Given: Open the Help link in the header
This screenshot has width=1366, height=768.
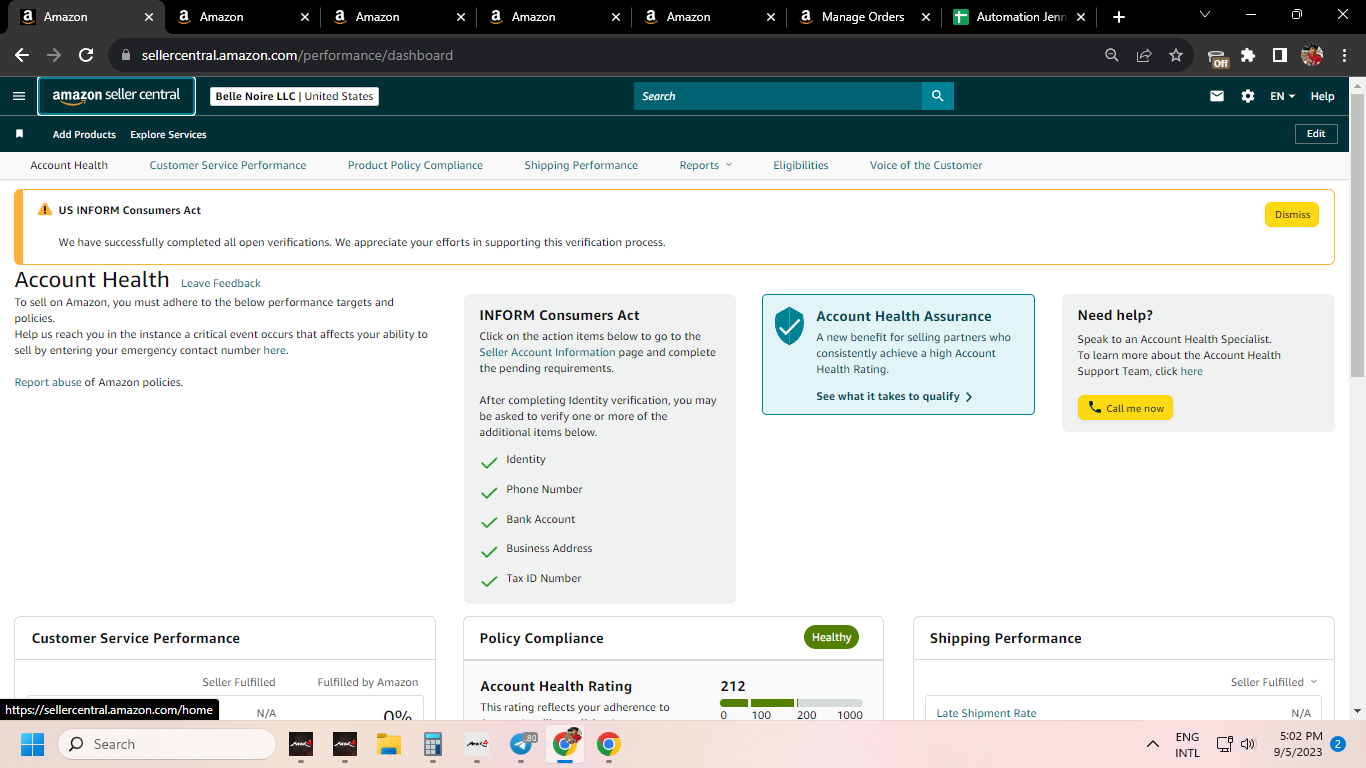Looking at the screenshot, I should click(1322, 96).
